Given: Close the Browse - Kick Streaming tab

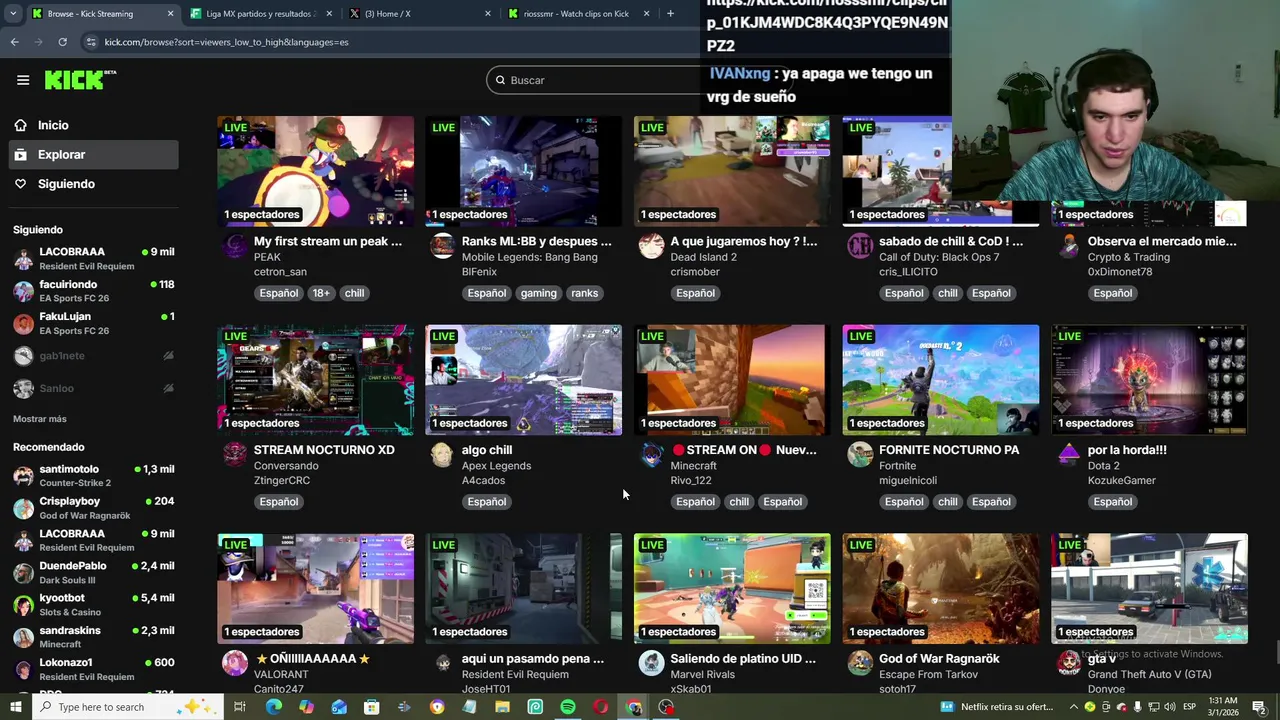Looking at the screenshot, I should [x=170, y=14].
